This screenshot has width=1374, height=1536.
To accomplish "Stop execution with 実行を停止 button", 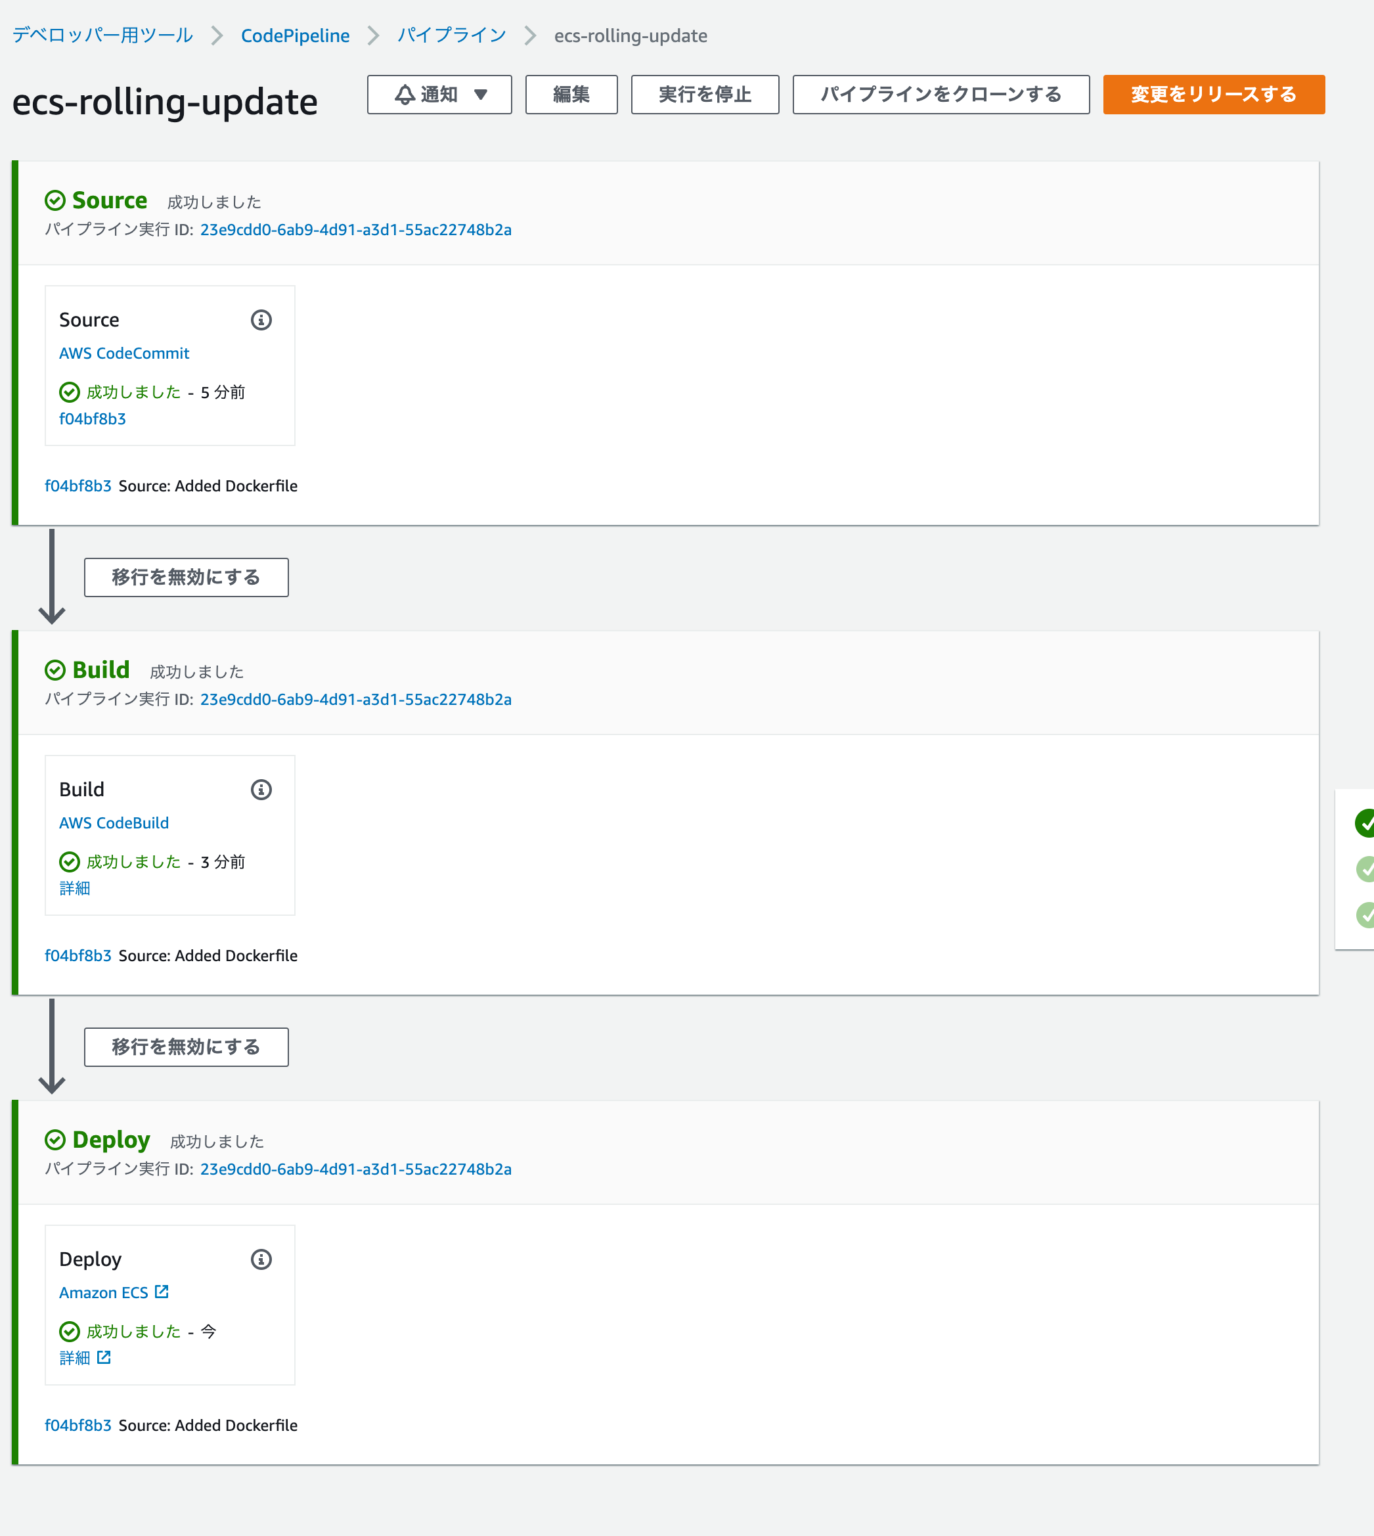I will [704, 94].
